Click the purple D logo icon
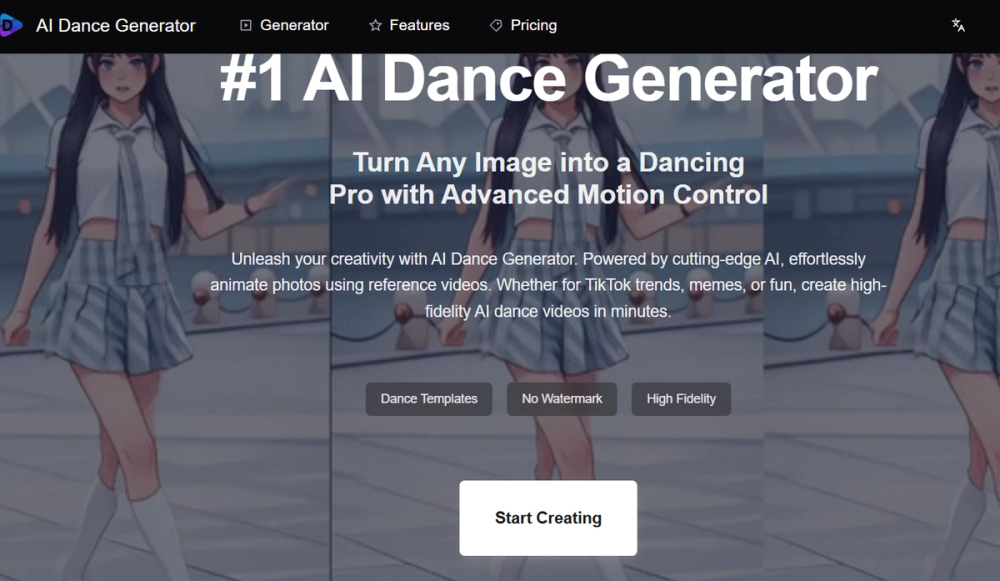The image size is (1000, 581). (x=11, y=26)
